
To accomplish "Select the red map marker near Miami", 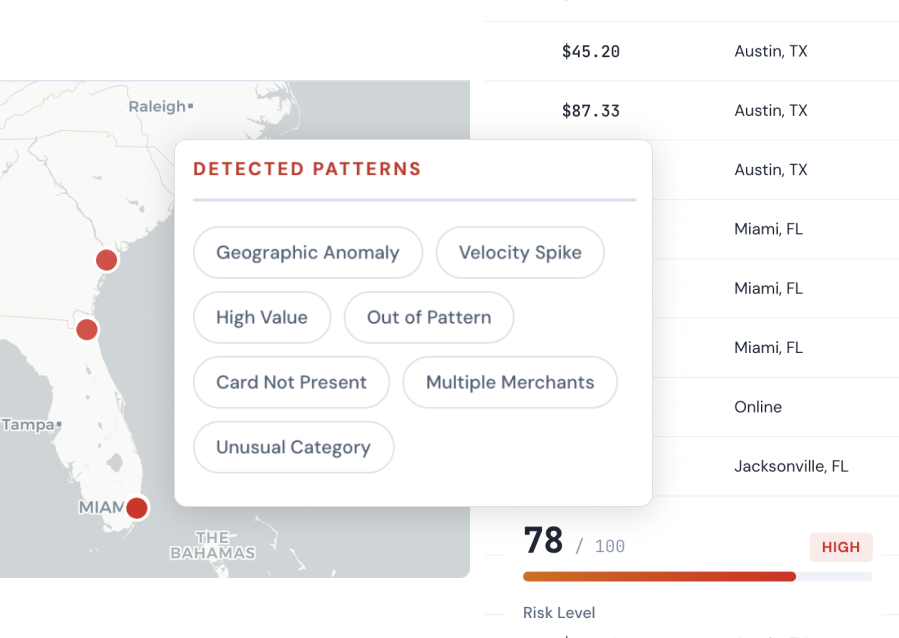I will [136, 507].
